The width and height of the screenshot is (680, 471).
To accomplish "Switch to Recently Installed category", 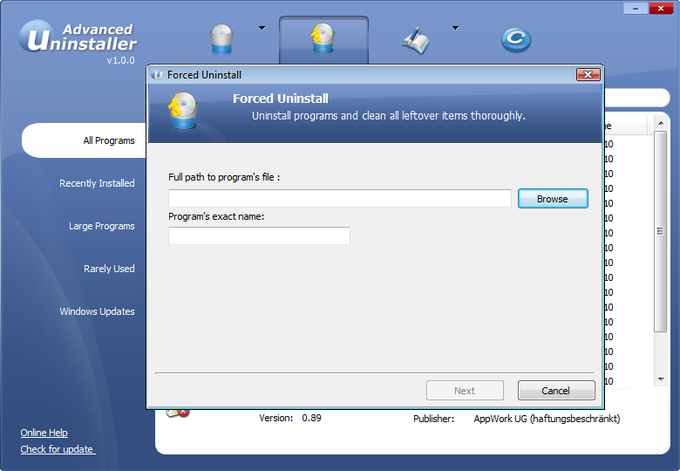I will (x=97, y=183).
